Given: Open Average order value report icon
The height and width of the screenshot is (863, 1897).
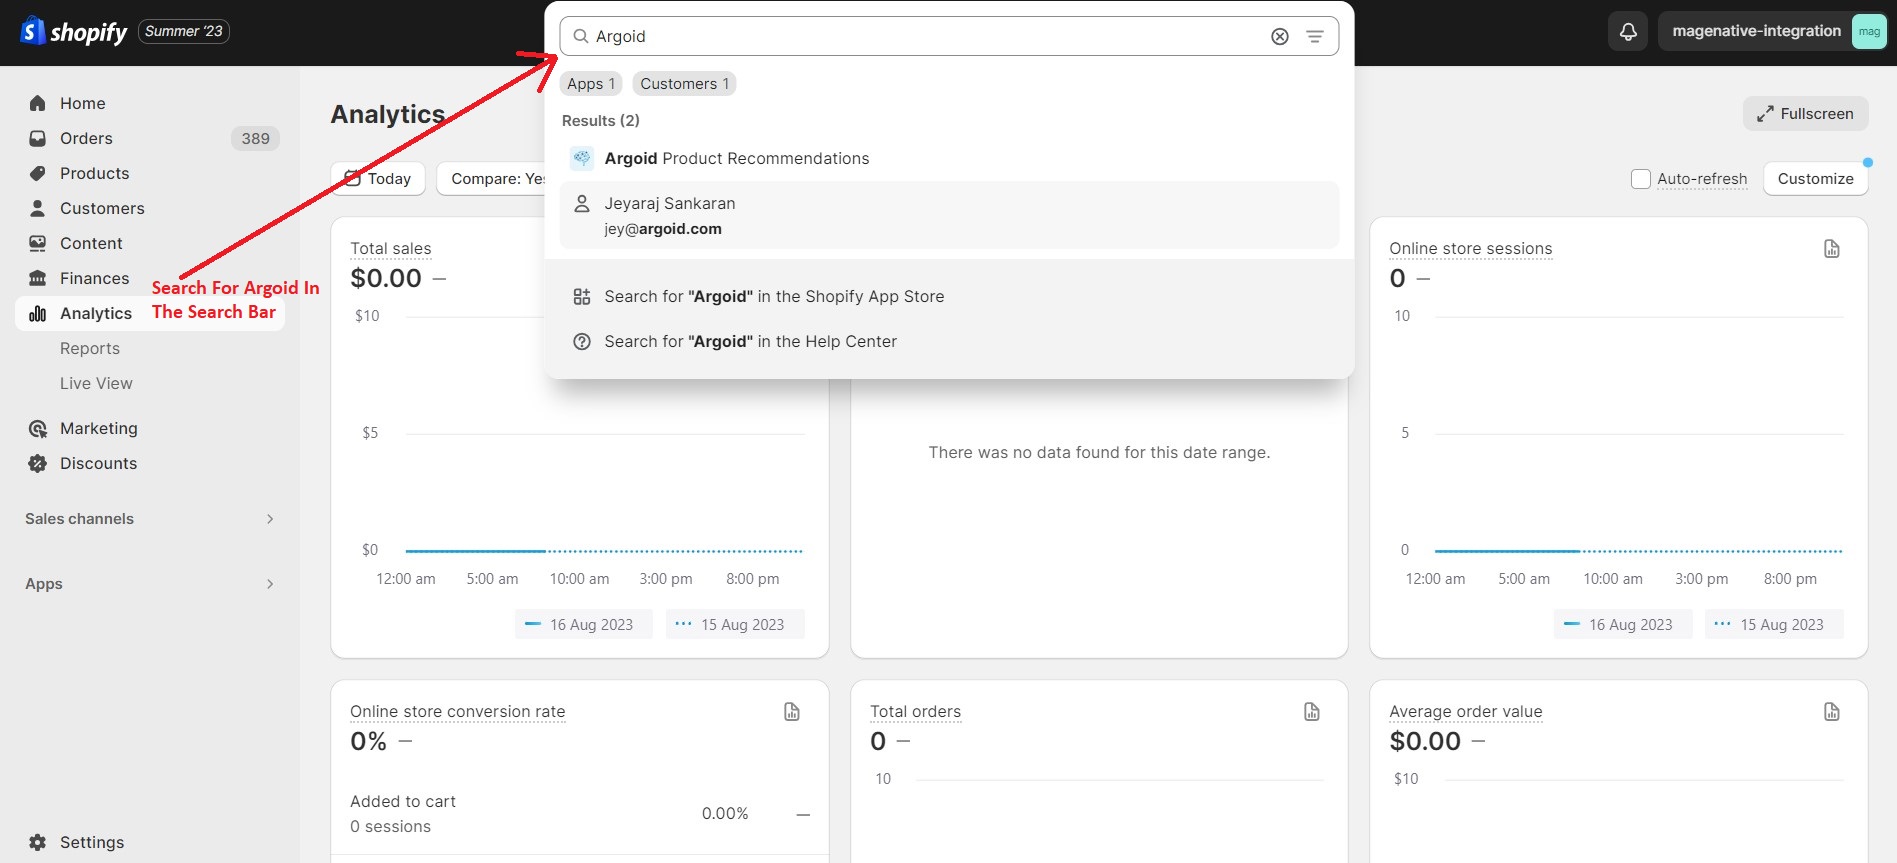Looking at the screenshot, I should click(1832, 712).
